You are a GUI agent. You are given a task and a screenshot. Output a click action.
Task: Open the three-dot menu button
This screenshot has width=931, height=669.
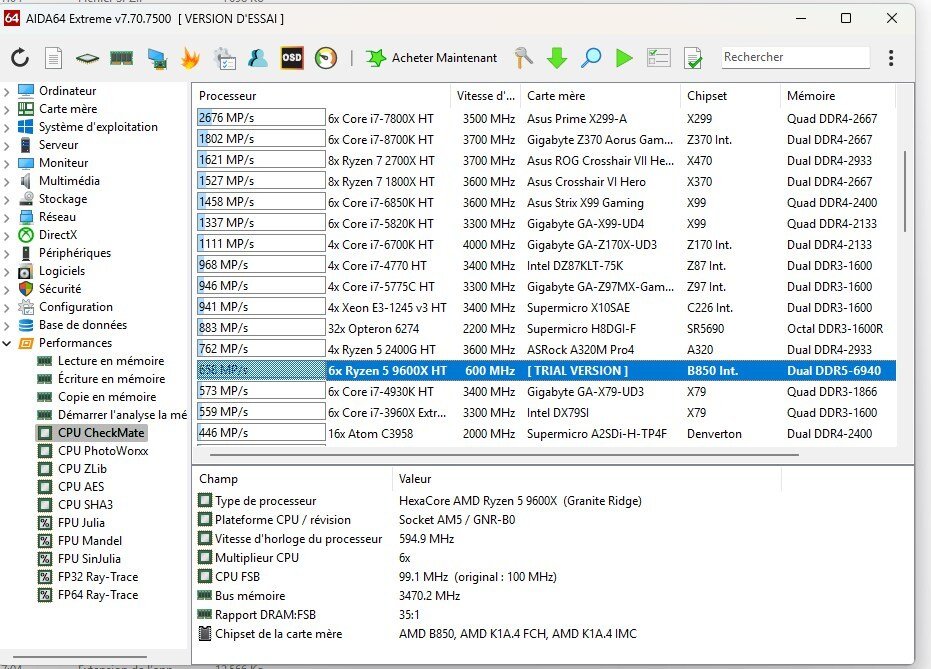891,58
